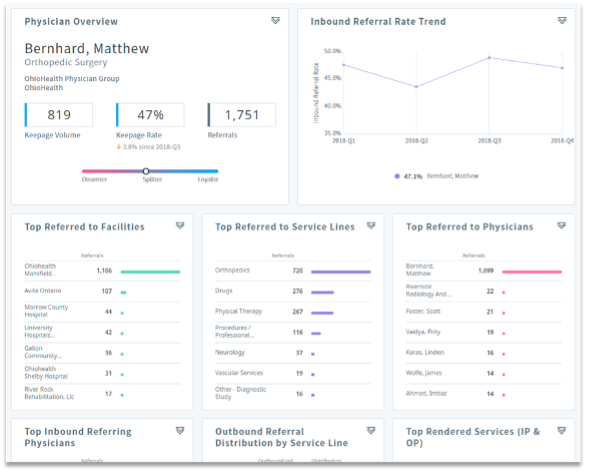Screen dimensions: 589x474
Task: Select Karas, Linden physician row
Action: pos(484,353)
